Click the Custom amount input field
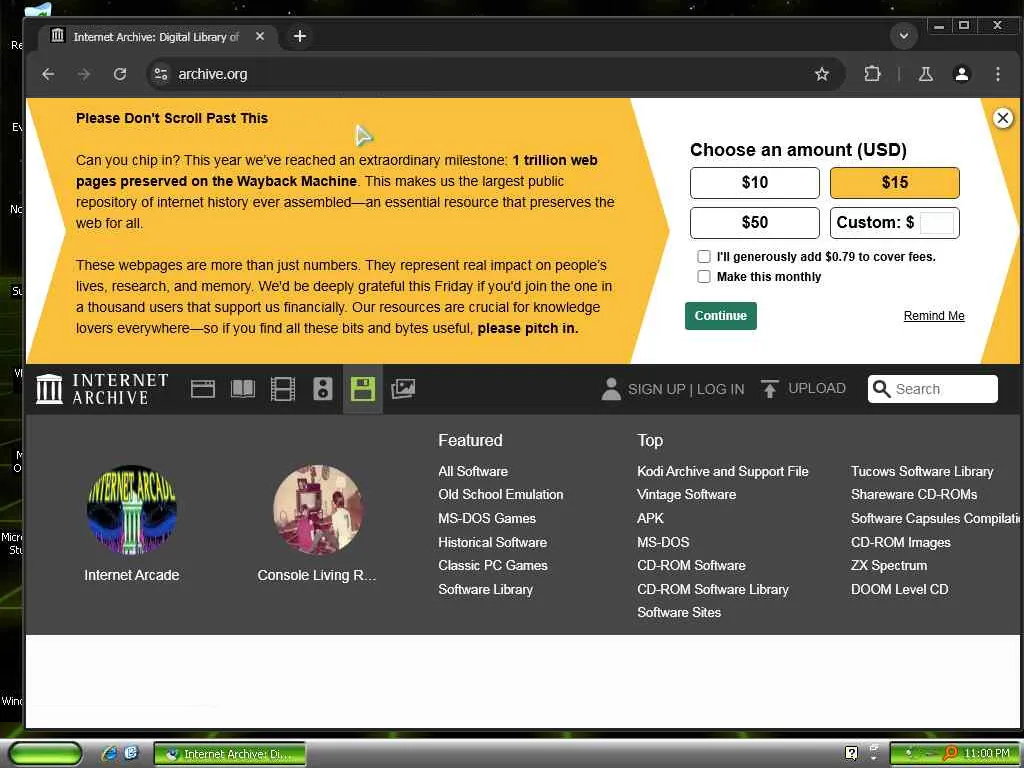This screenshot has height=768, width=1024. coord(936,223)
